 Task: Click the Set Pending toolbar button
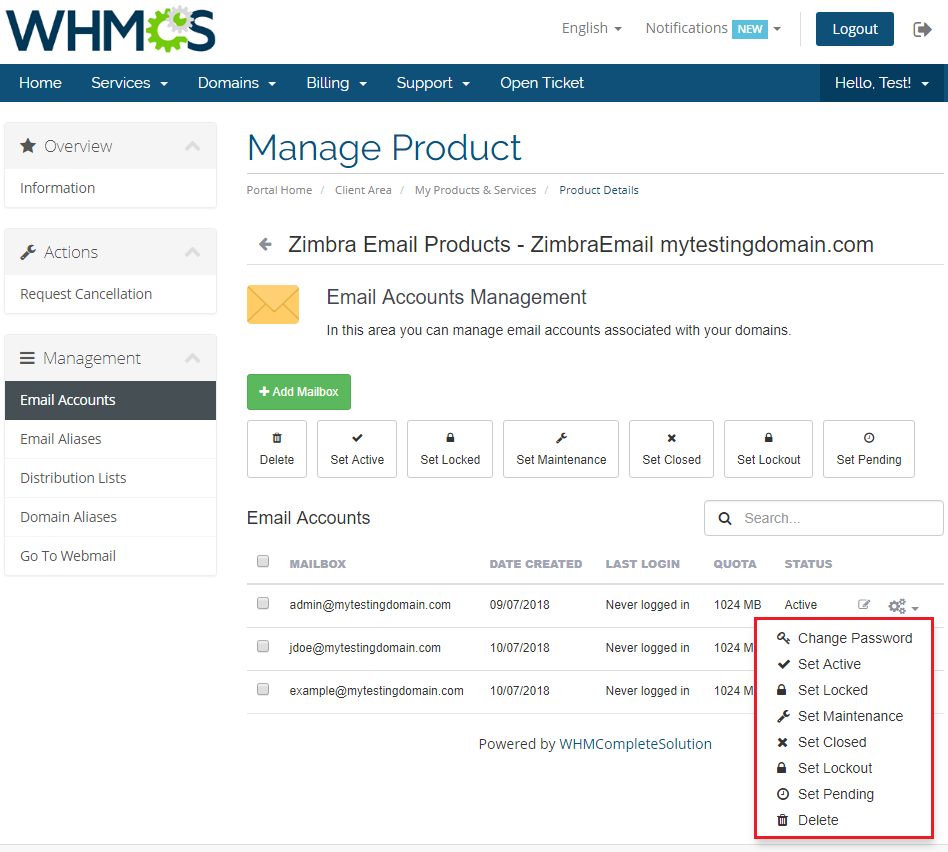pos(869,449)
